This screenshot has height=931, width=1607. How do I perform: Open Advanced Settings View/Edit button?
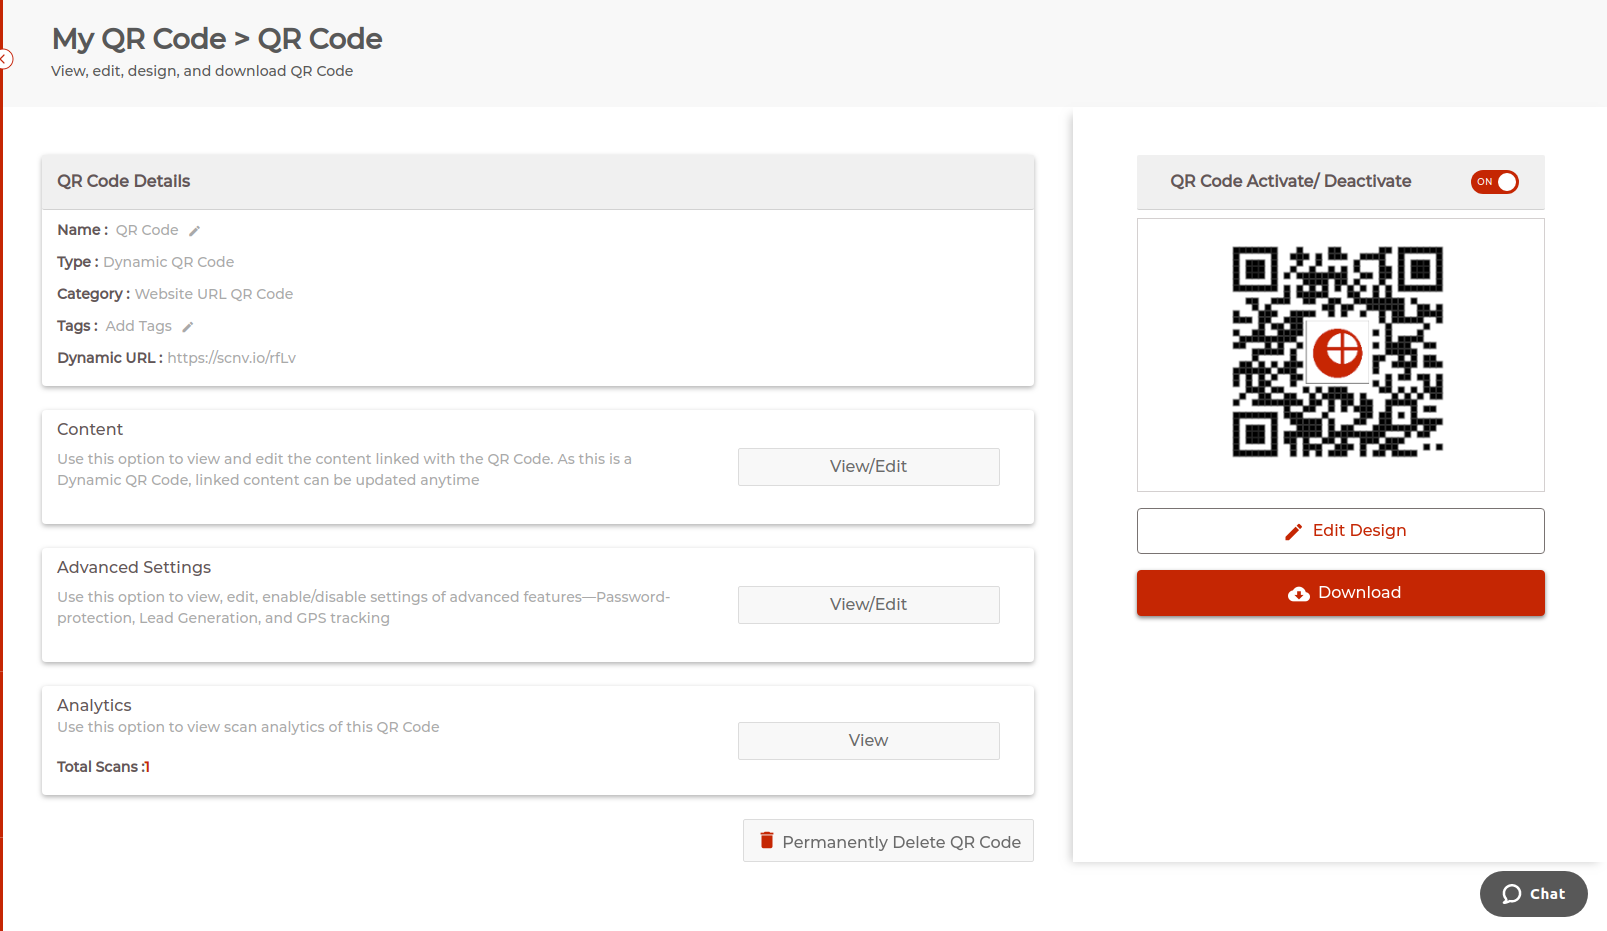pyautogui.click(x=869, y=605)
